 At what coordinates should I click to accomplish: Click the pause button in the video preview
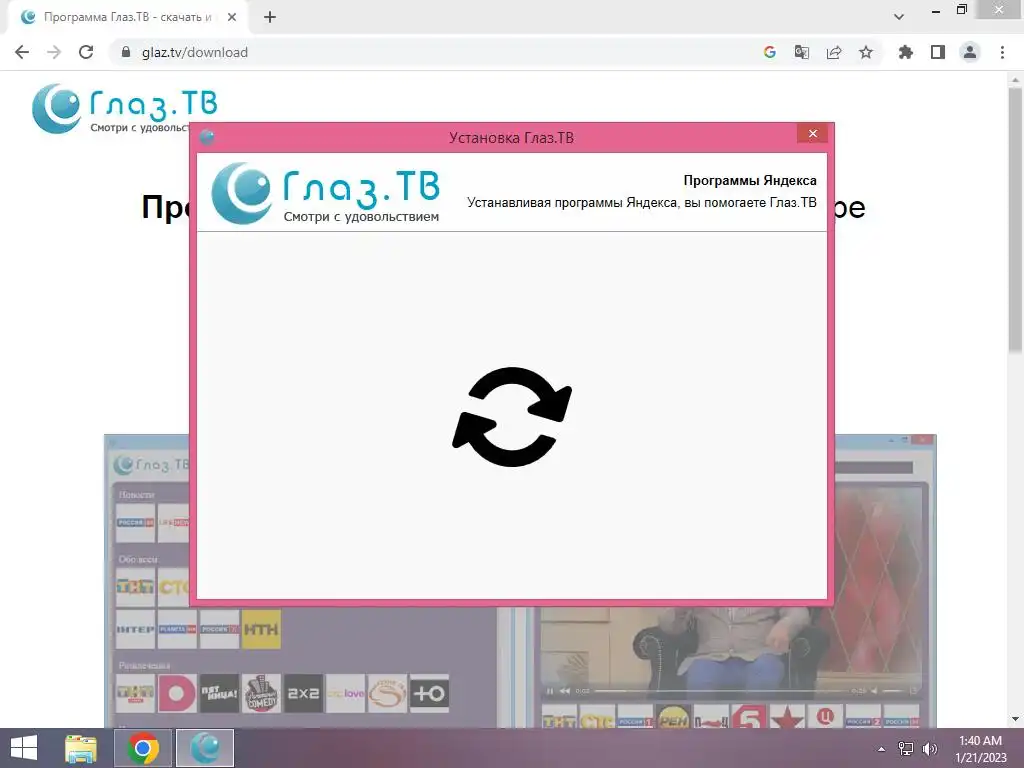(550, 691)
